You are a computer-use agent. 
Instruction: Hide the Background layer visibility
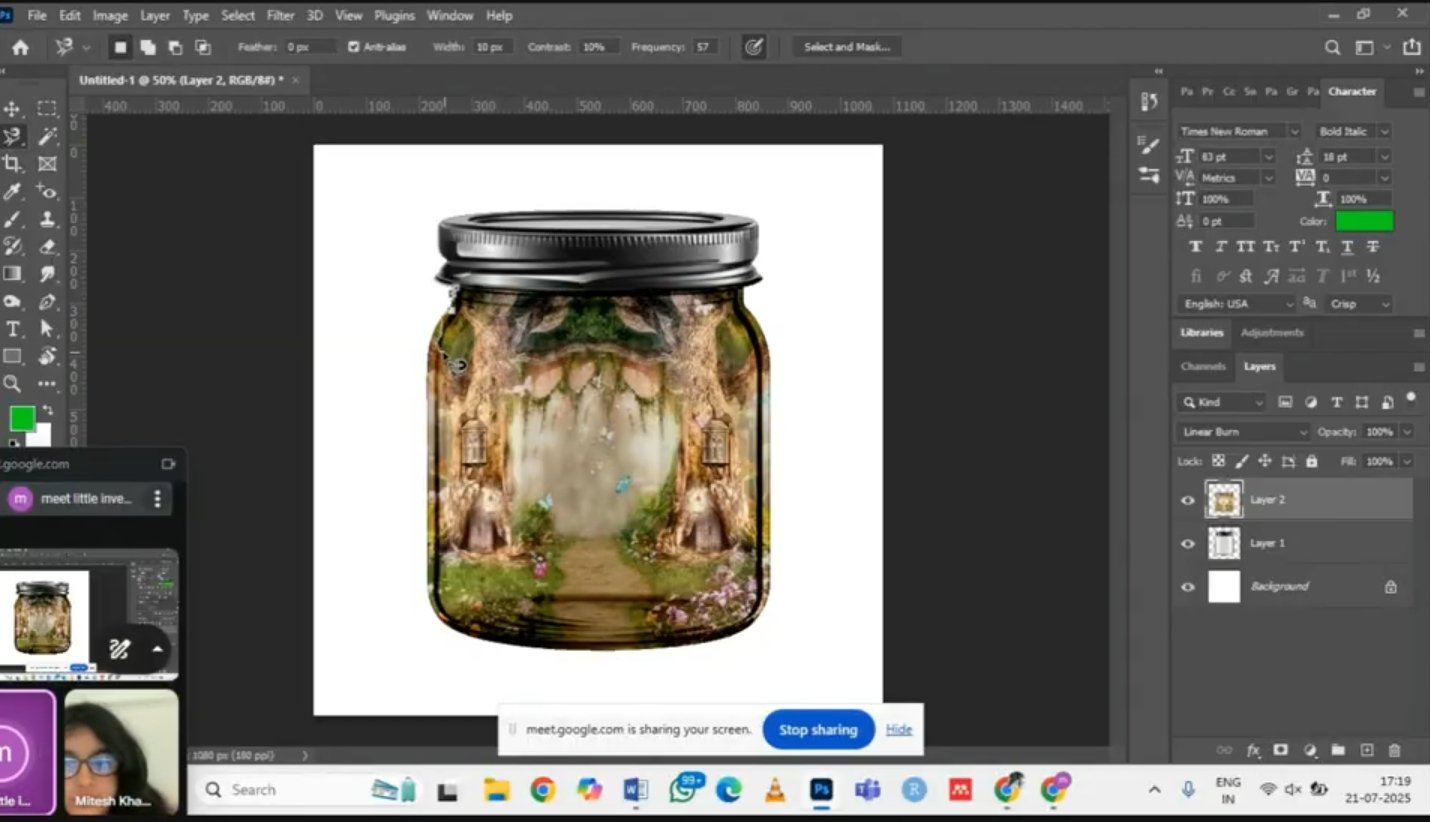point(1188,587)
